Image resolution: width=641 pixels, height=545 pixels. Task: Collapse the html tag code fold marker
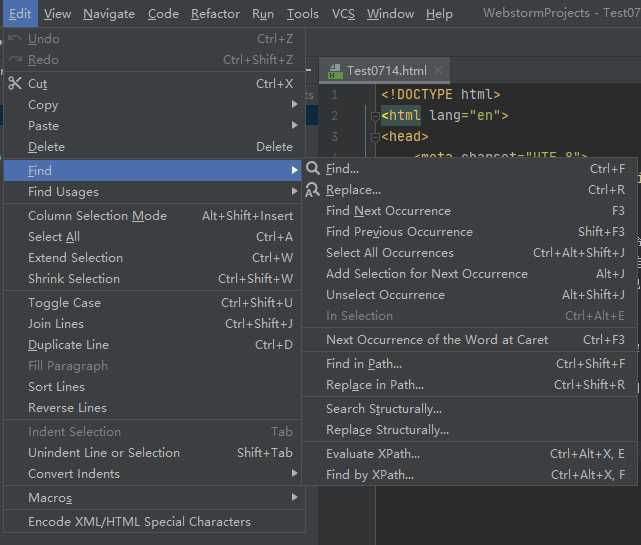click(x=375, y=117)
